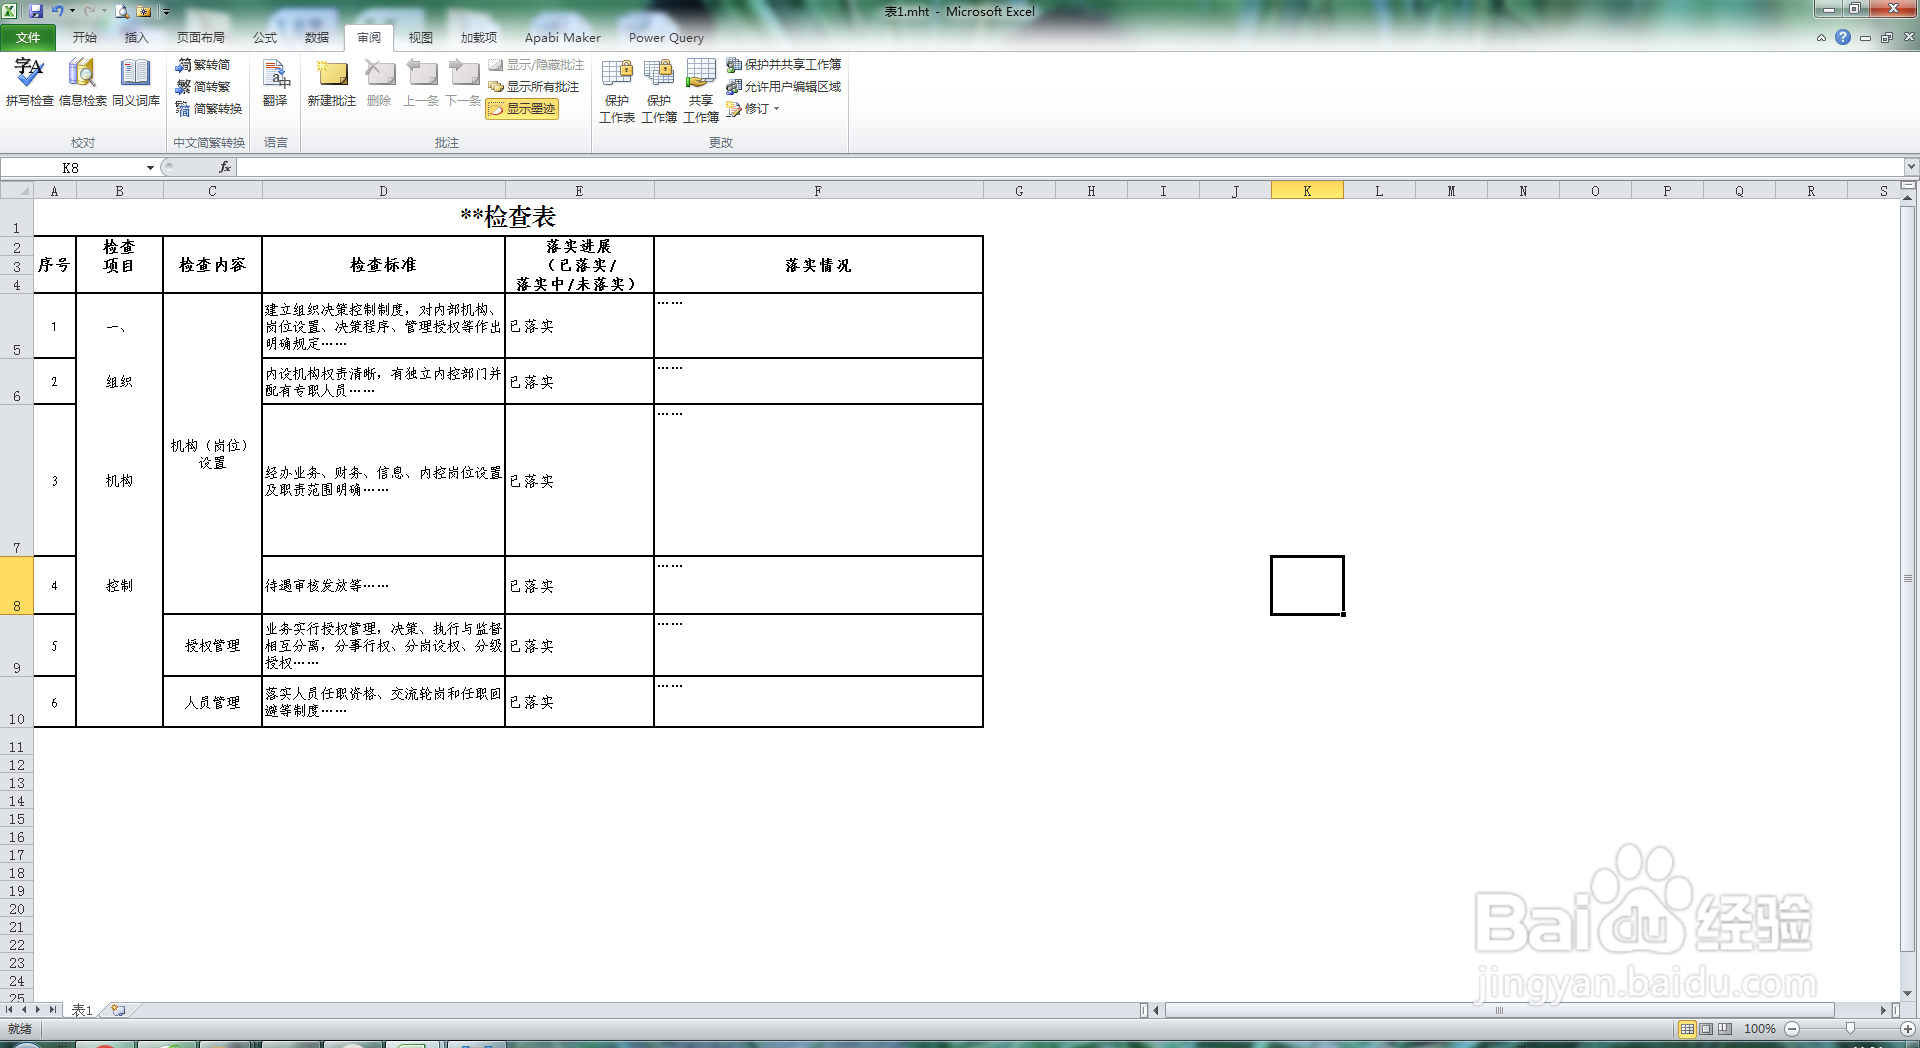Switch to the 插入 ribbon tab
This screenshot has width=1920, height=1048.
coord(136,38)
